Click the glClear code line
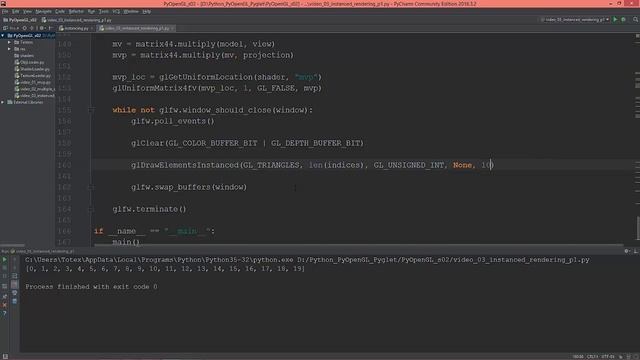This screenshot has width=640, height=360. (x=247, y=143)
